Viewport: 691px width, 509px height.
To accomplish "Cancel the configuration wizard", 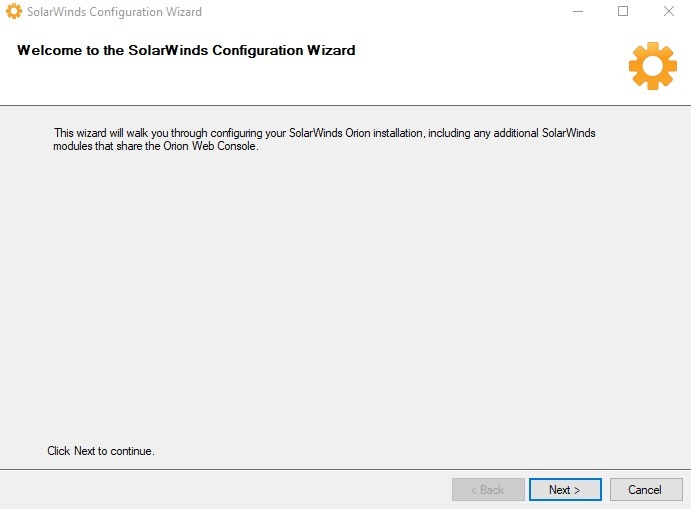I will [x=646, y=490].
